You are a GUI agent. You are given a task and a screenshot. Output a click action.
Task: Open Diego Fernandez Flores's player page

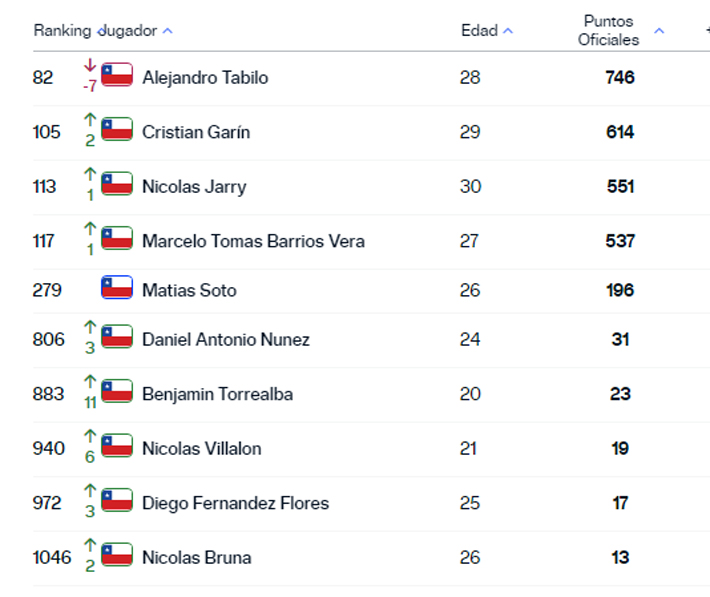(235, 503)
